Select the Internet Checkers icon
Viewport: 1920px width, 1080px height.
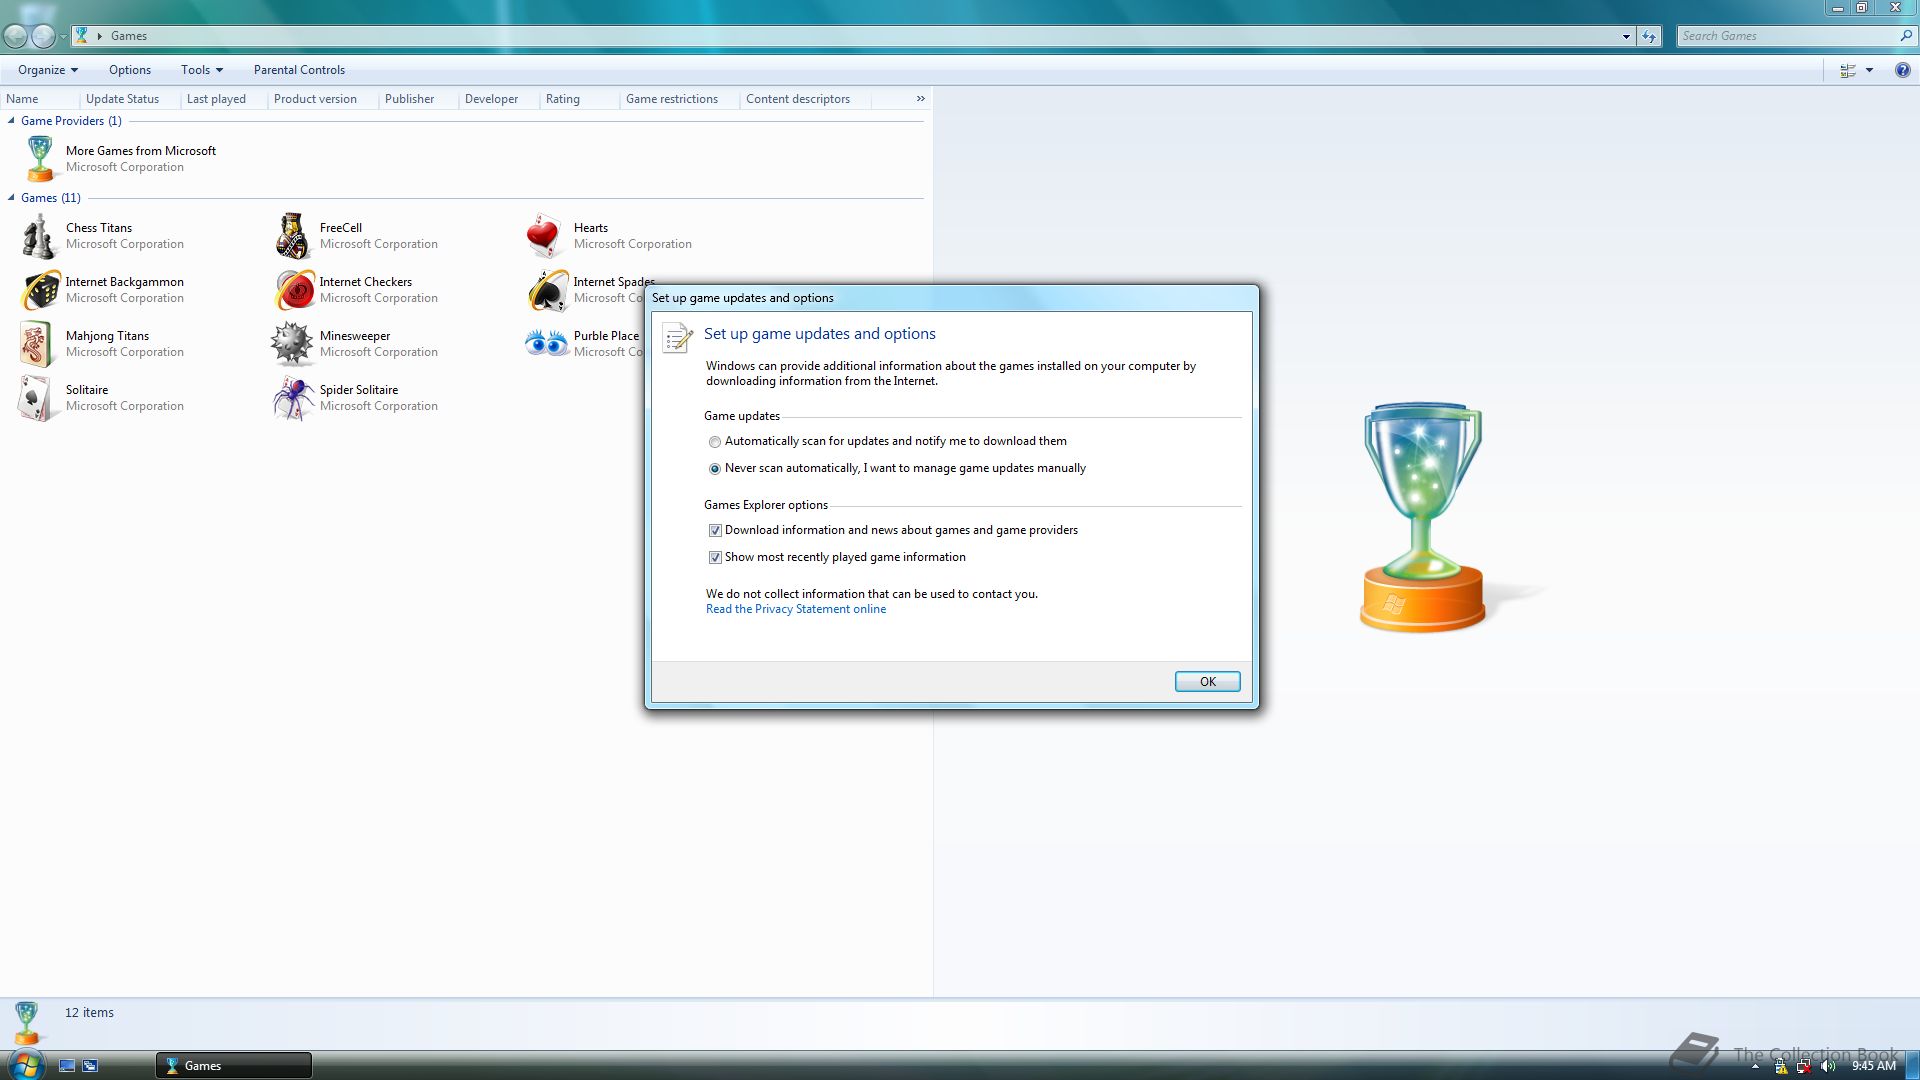coord(293,290)
